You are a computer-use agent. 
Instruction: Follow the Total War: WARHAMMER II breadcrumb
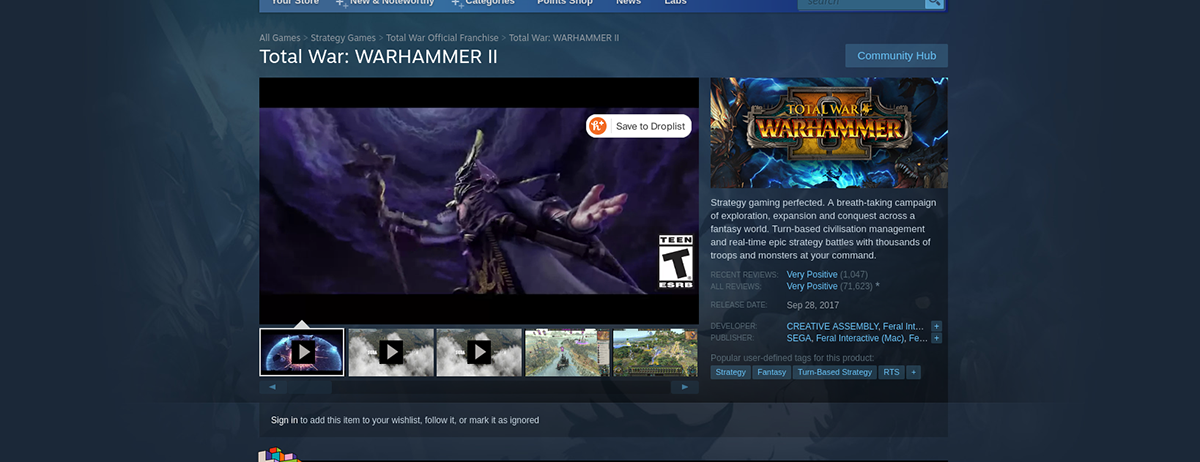click(x=564, y=38)
